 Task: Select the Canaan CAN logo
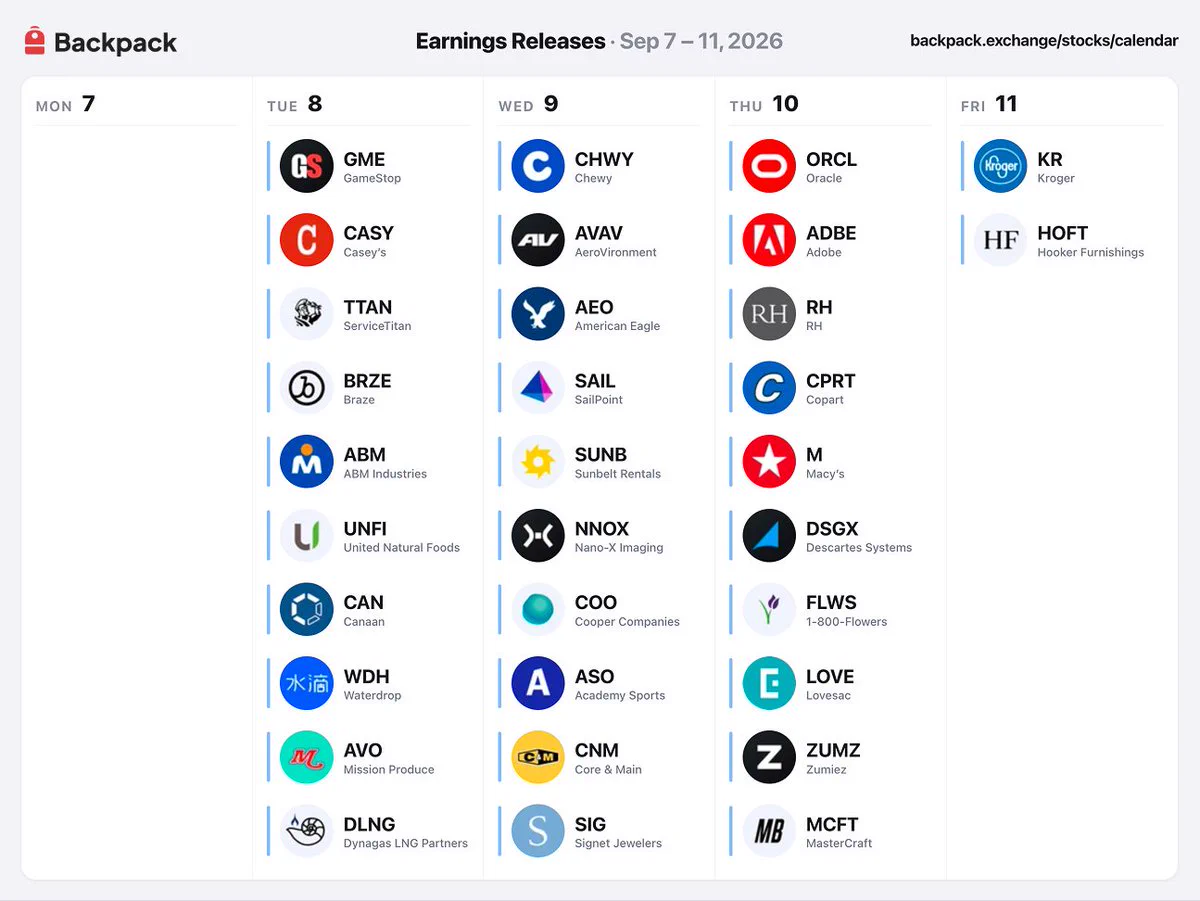click(306, 610)
